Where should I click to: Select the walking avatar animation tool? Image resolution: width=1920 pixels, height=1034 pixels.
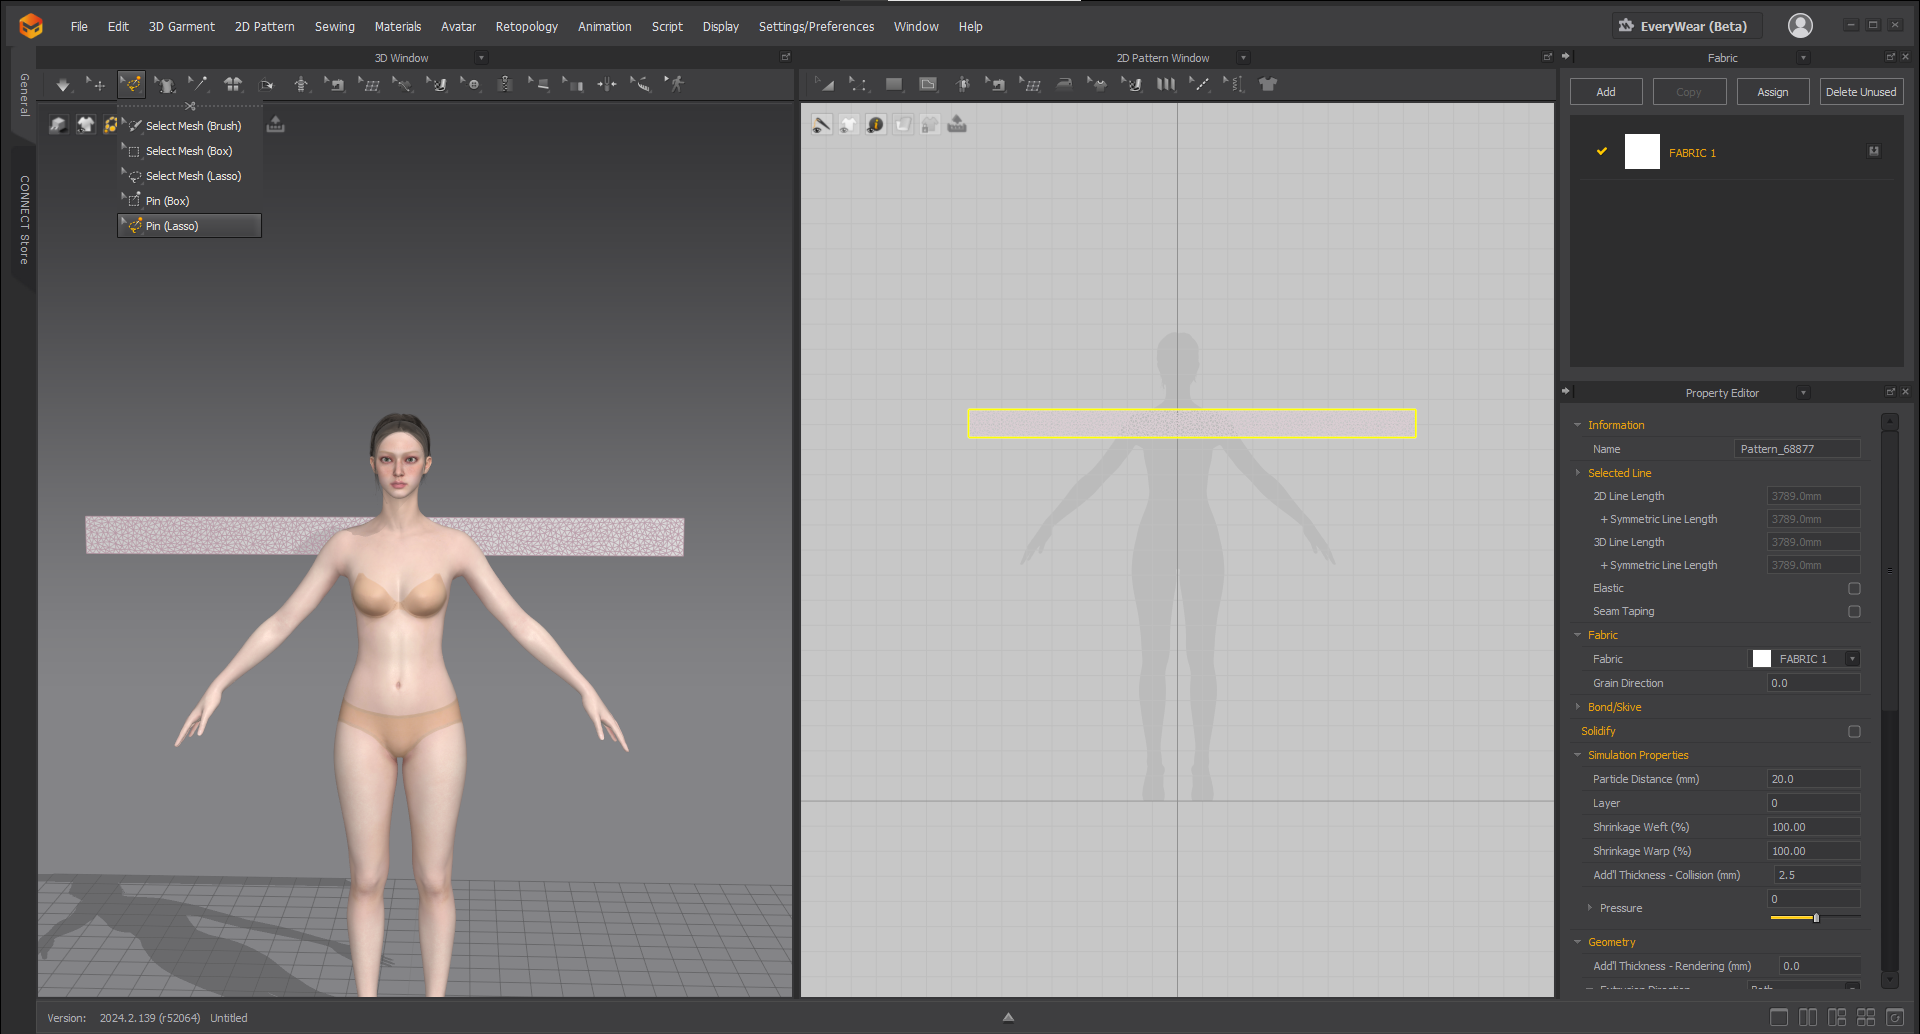click(676, 85)
